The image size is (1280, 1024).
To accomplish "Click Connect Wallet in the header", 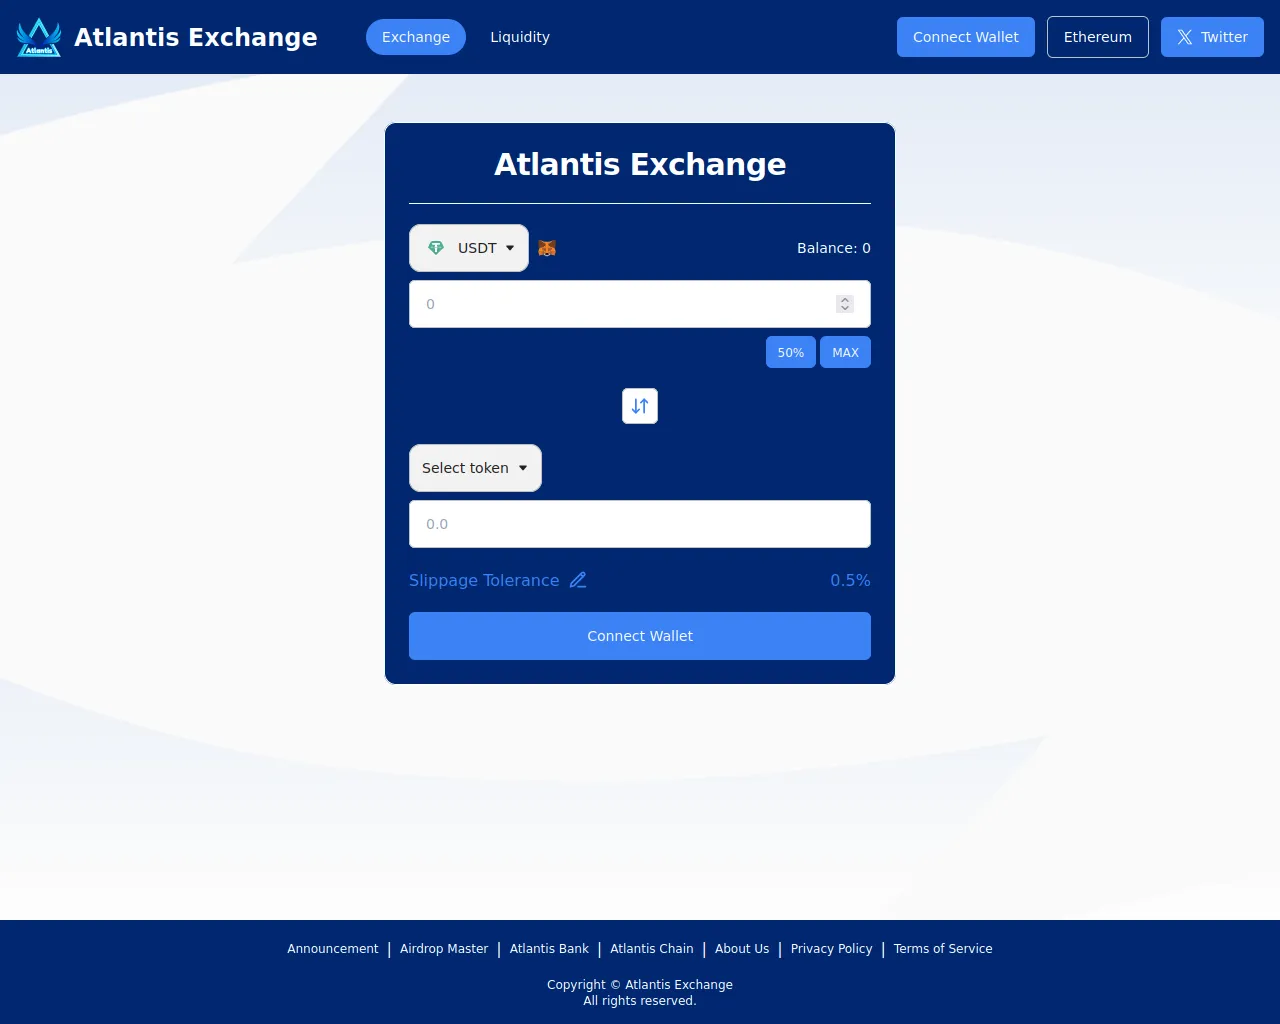I will click(966, 37).
